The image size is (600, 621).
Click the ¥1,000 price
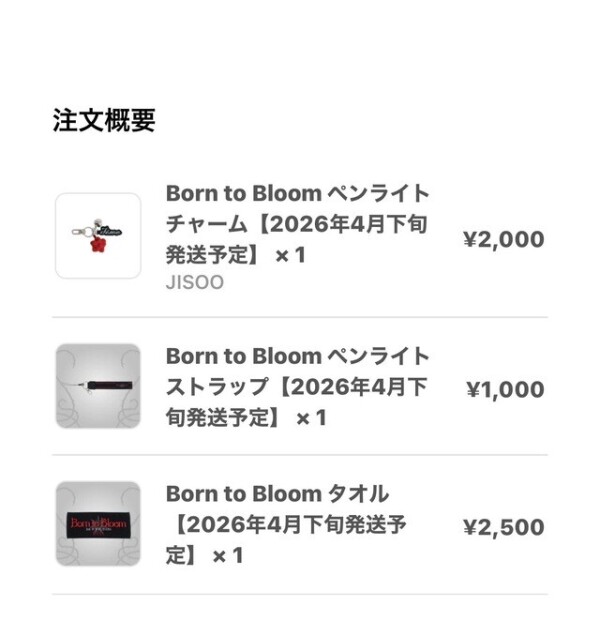[x=505, y=390]
